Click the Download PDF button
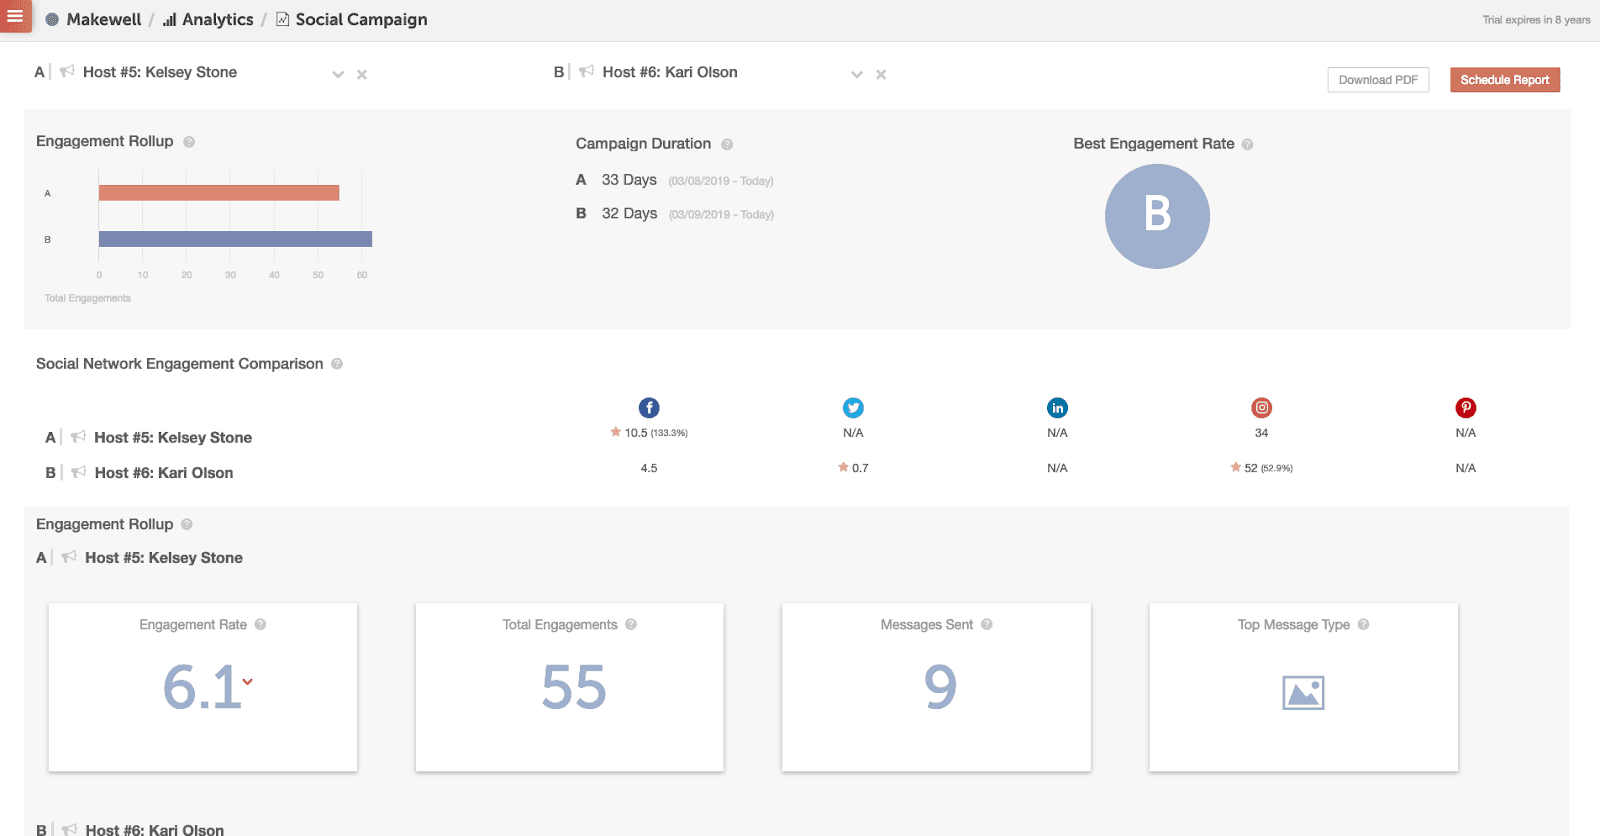The width and height of the screenshot is (1600, 836). click(x=1378, y=80)
